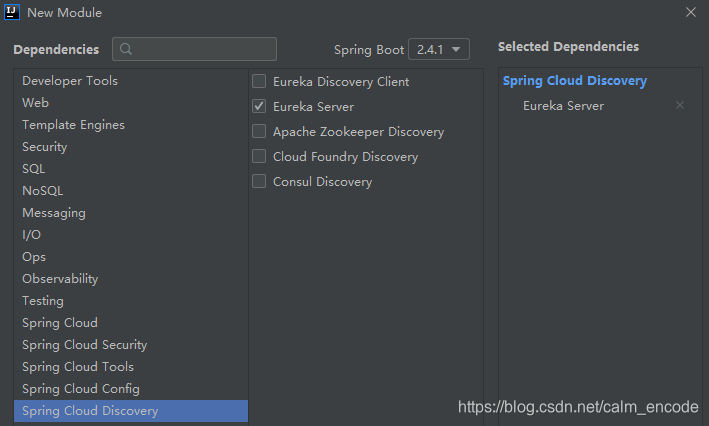709x426 pixels.
Task: Tick Apache Zookeeper Discovery checkbox
Action: click(x=259, y=131)
